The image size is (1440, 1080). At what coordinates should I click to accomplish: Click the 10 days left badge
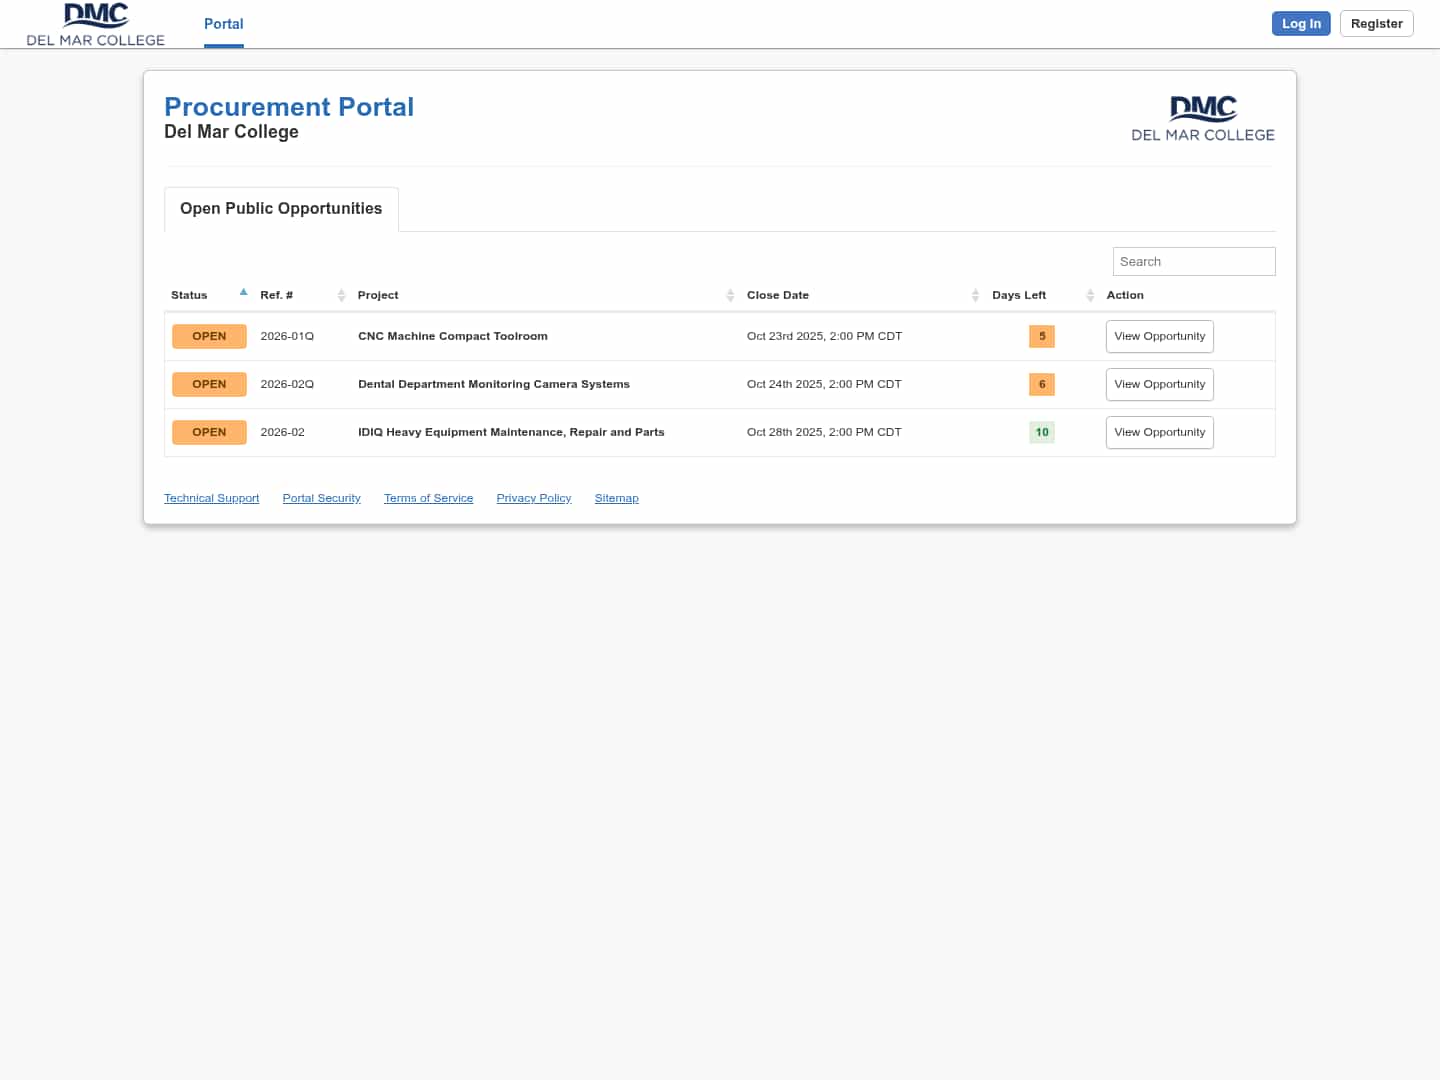(x=1041, y=432)
